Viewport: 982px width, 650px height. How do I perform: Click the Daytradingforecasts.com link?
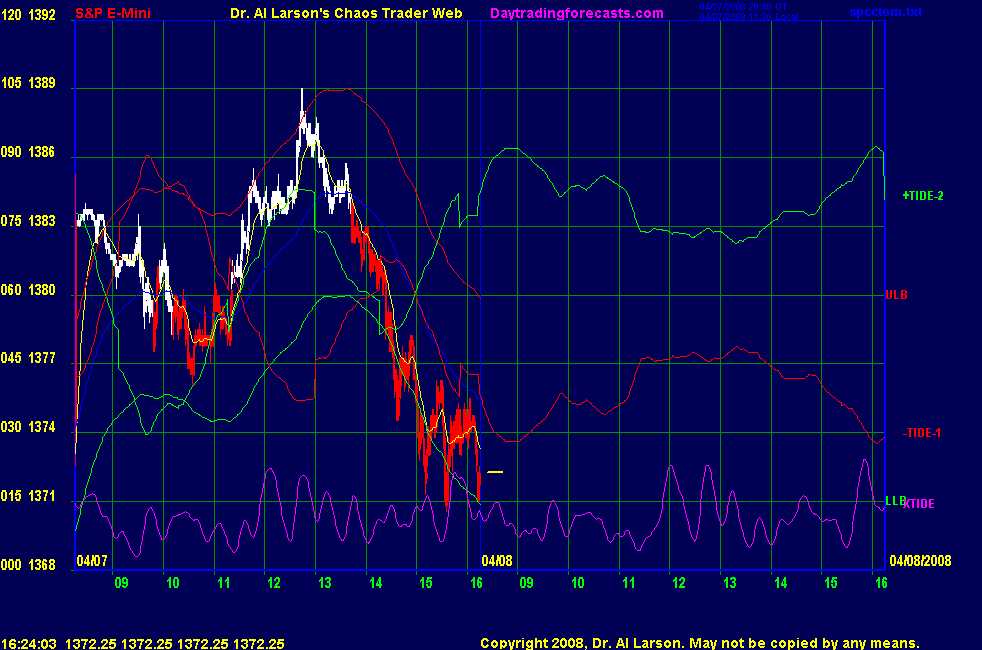(x=576, y=13)
